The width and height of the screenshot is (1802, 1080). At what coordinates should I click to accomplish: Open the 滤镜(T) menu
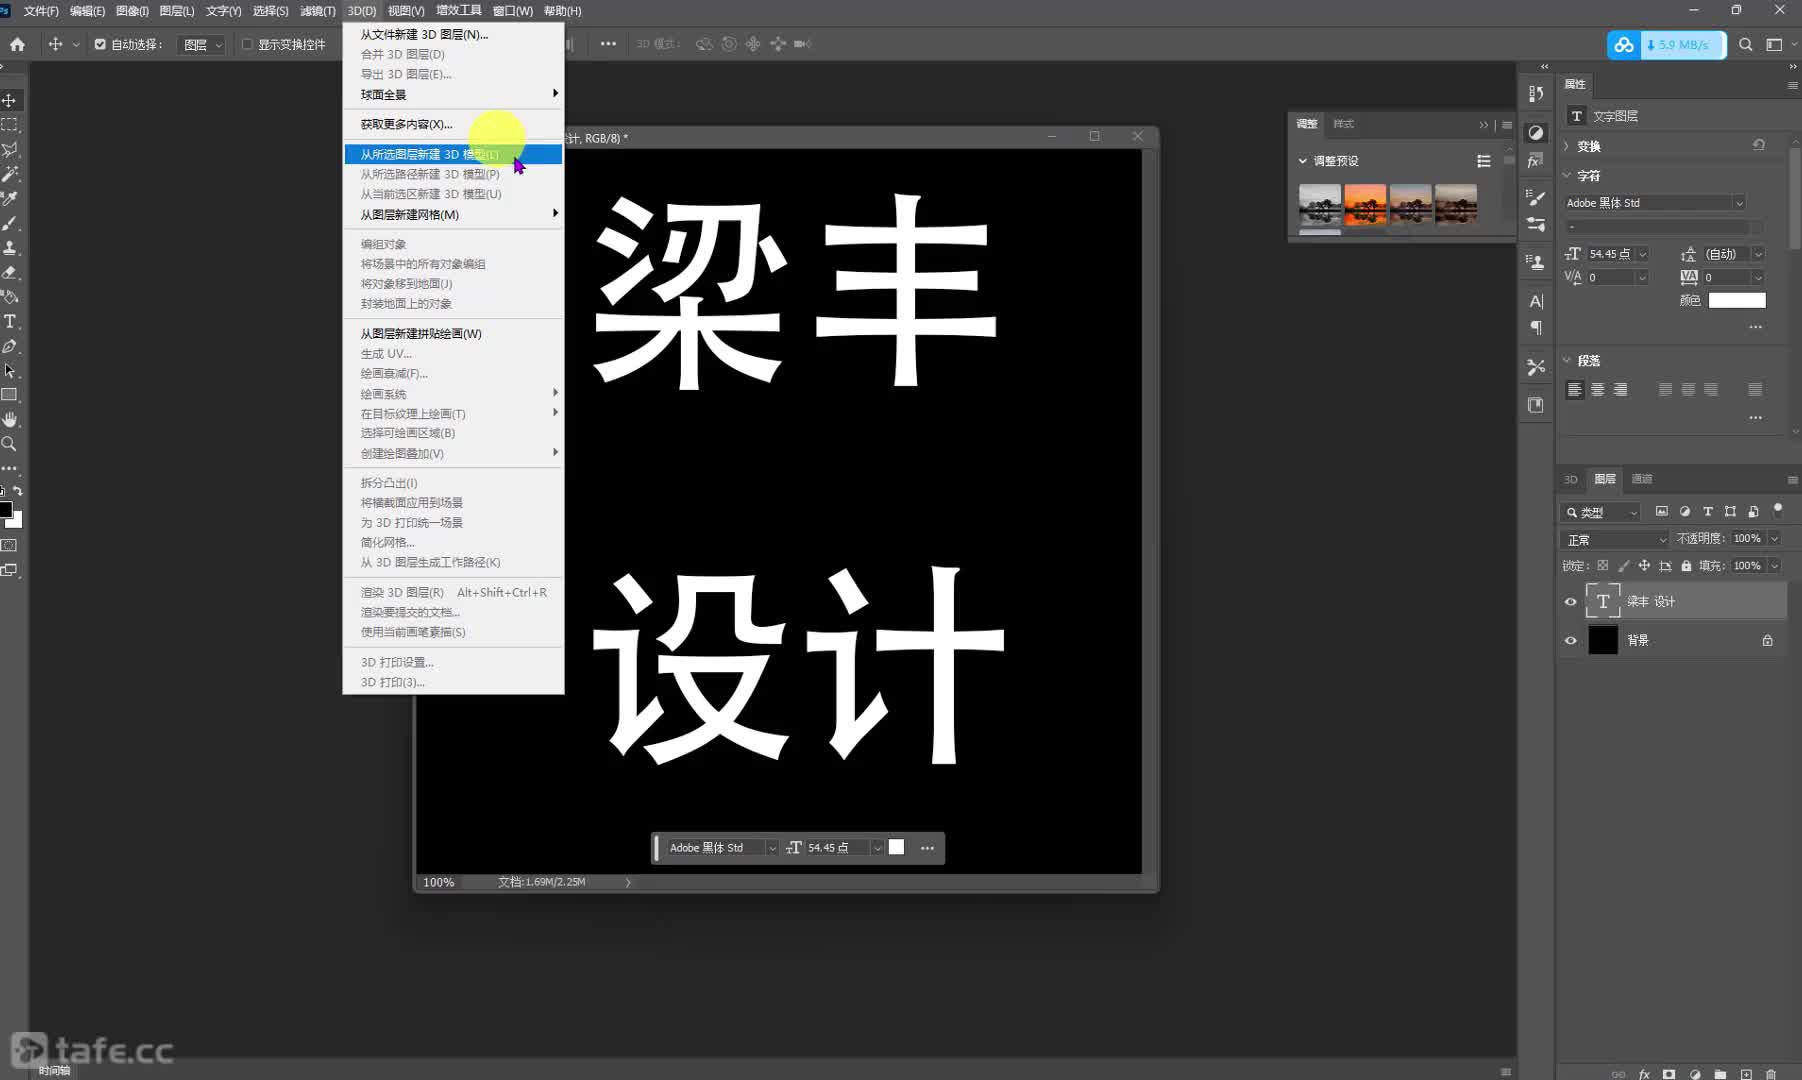317,11
